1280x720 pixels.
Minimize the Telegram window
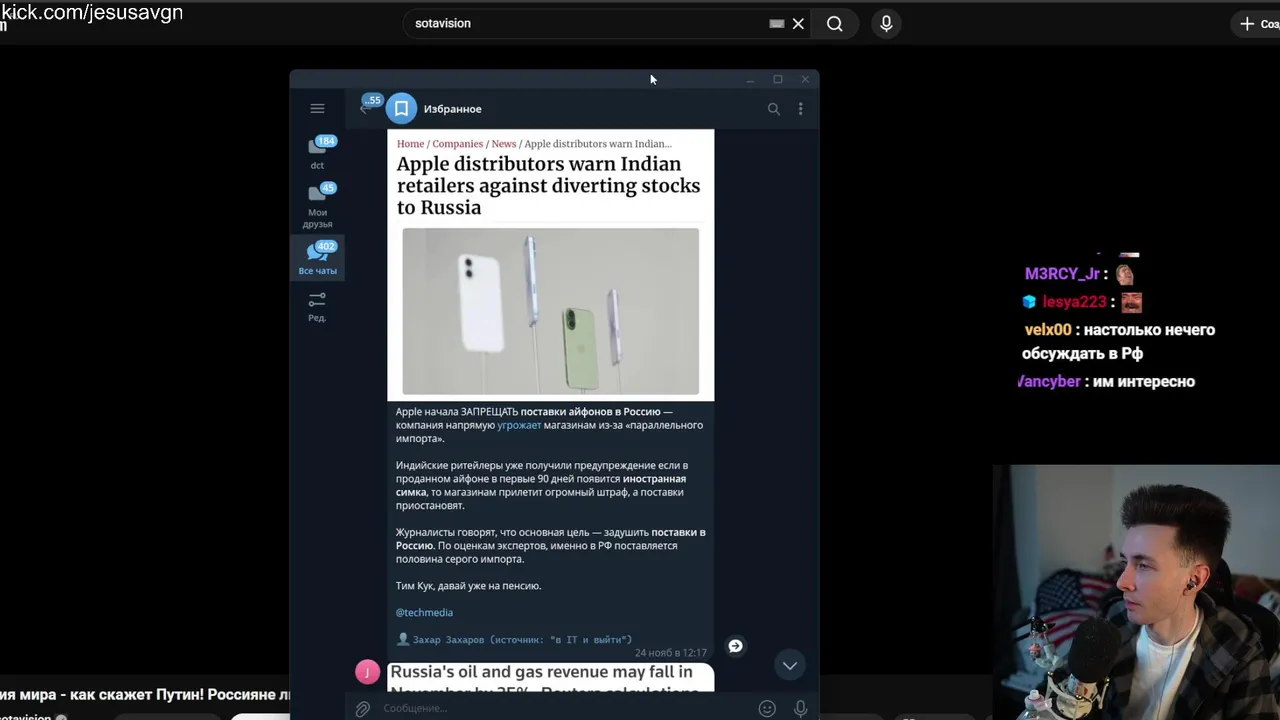click(750, 79)
